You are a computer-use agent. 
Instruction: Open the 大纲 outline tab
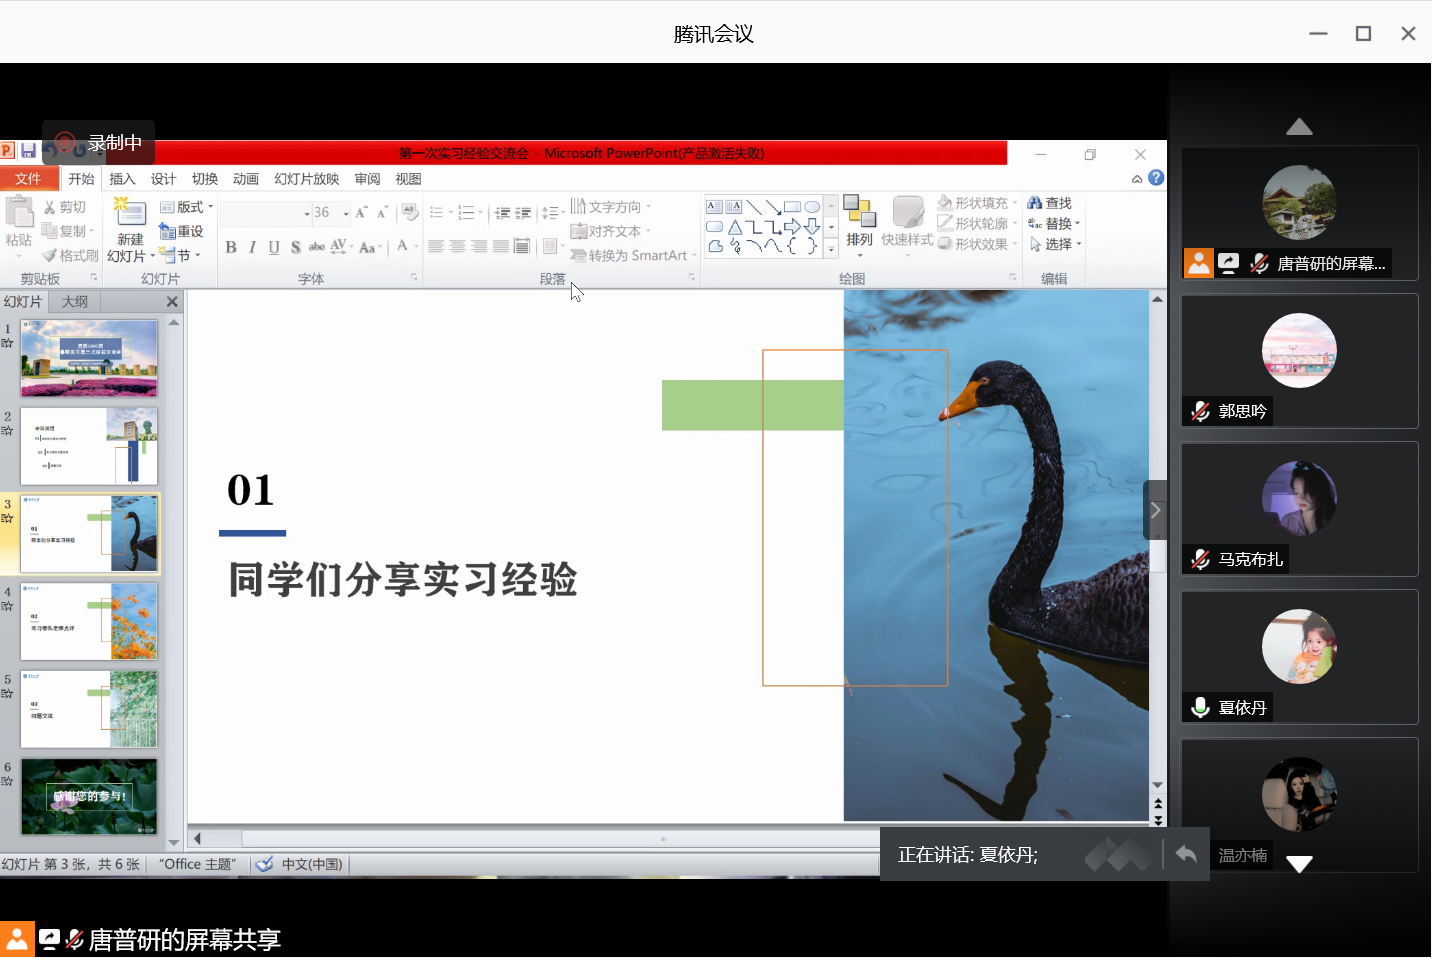point(74,300)
